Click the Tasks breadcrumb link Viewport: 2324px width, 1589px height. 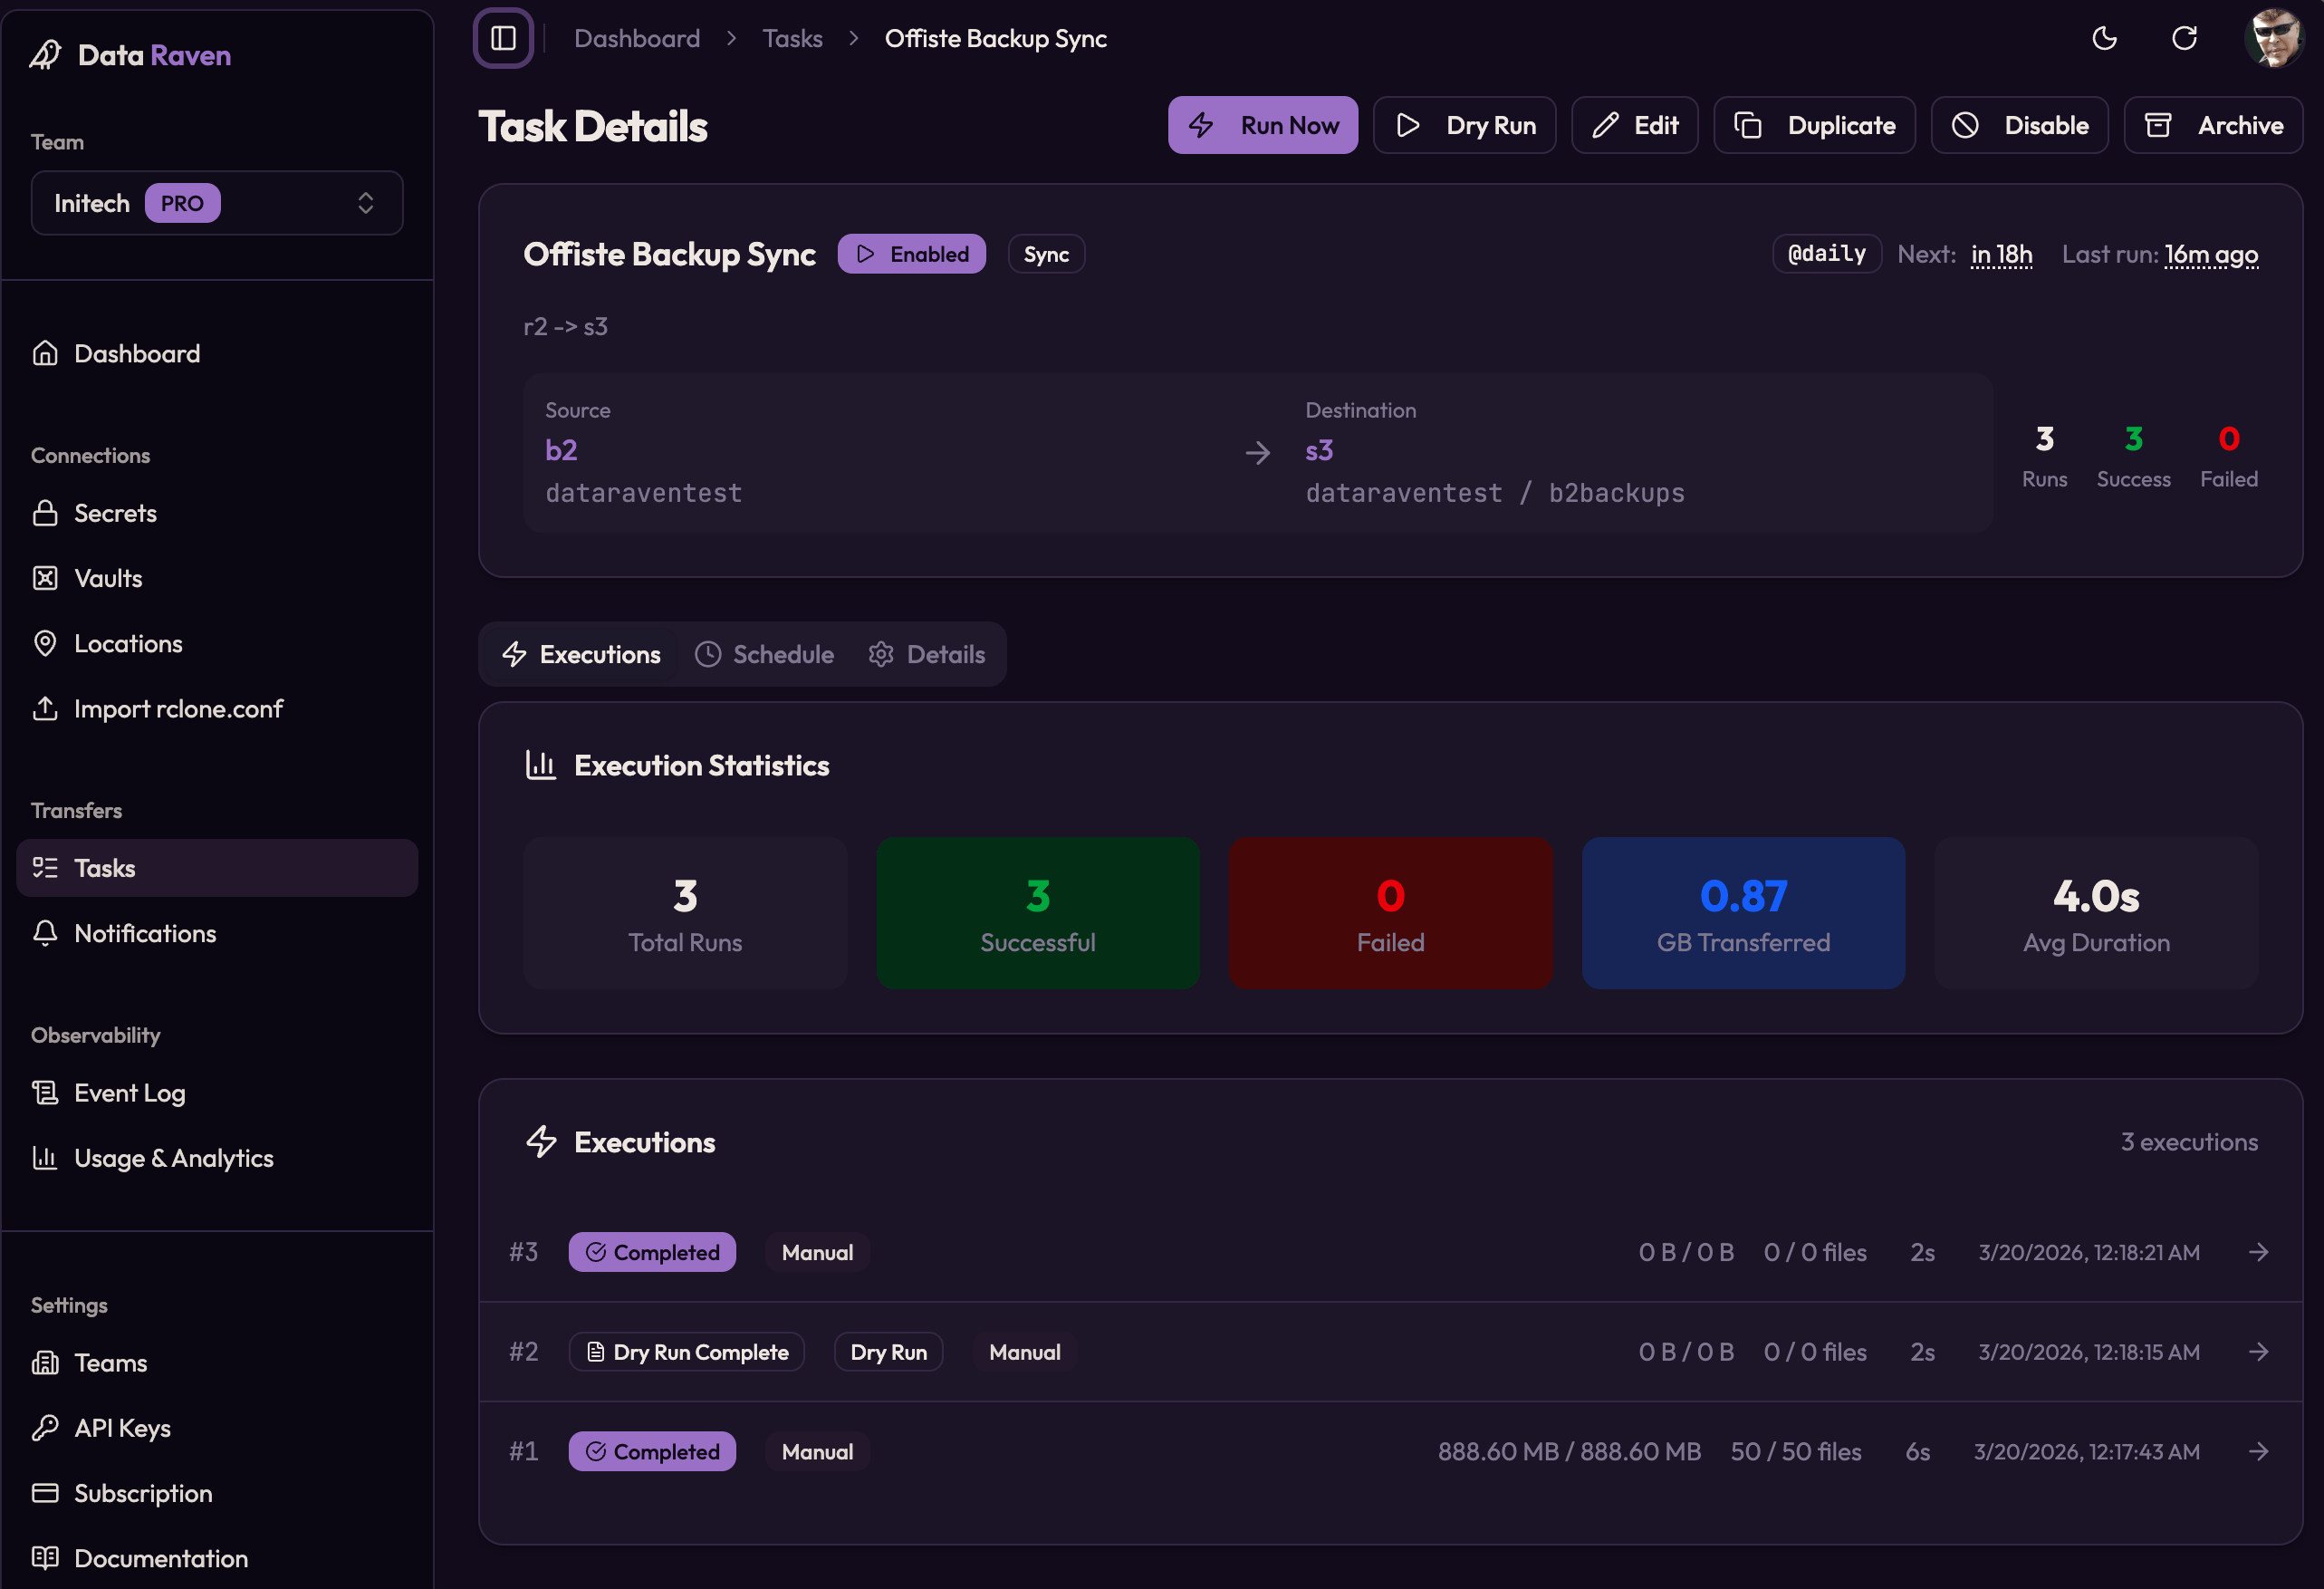pos(792,38)
